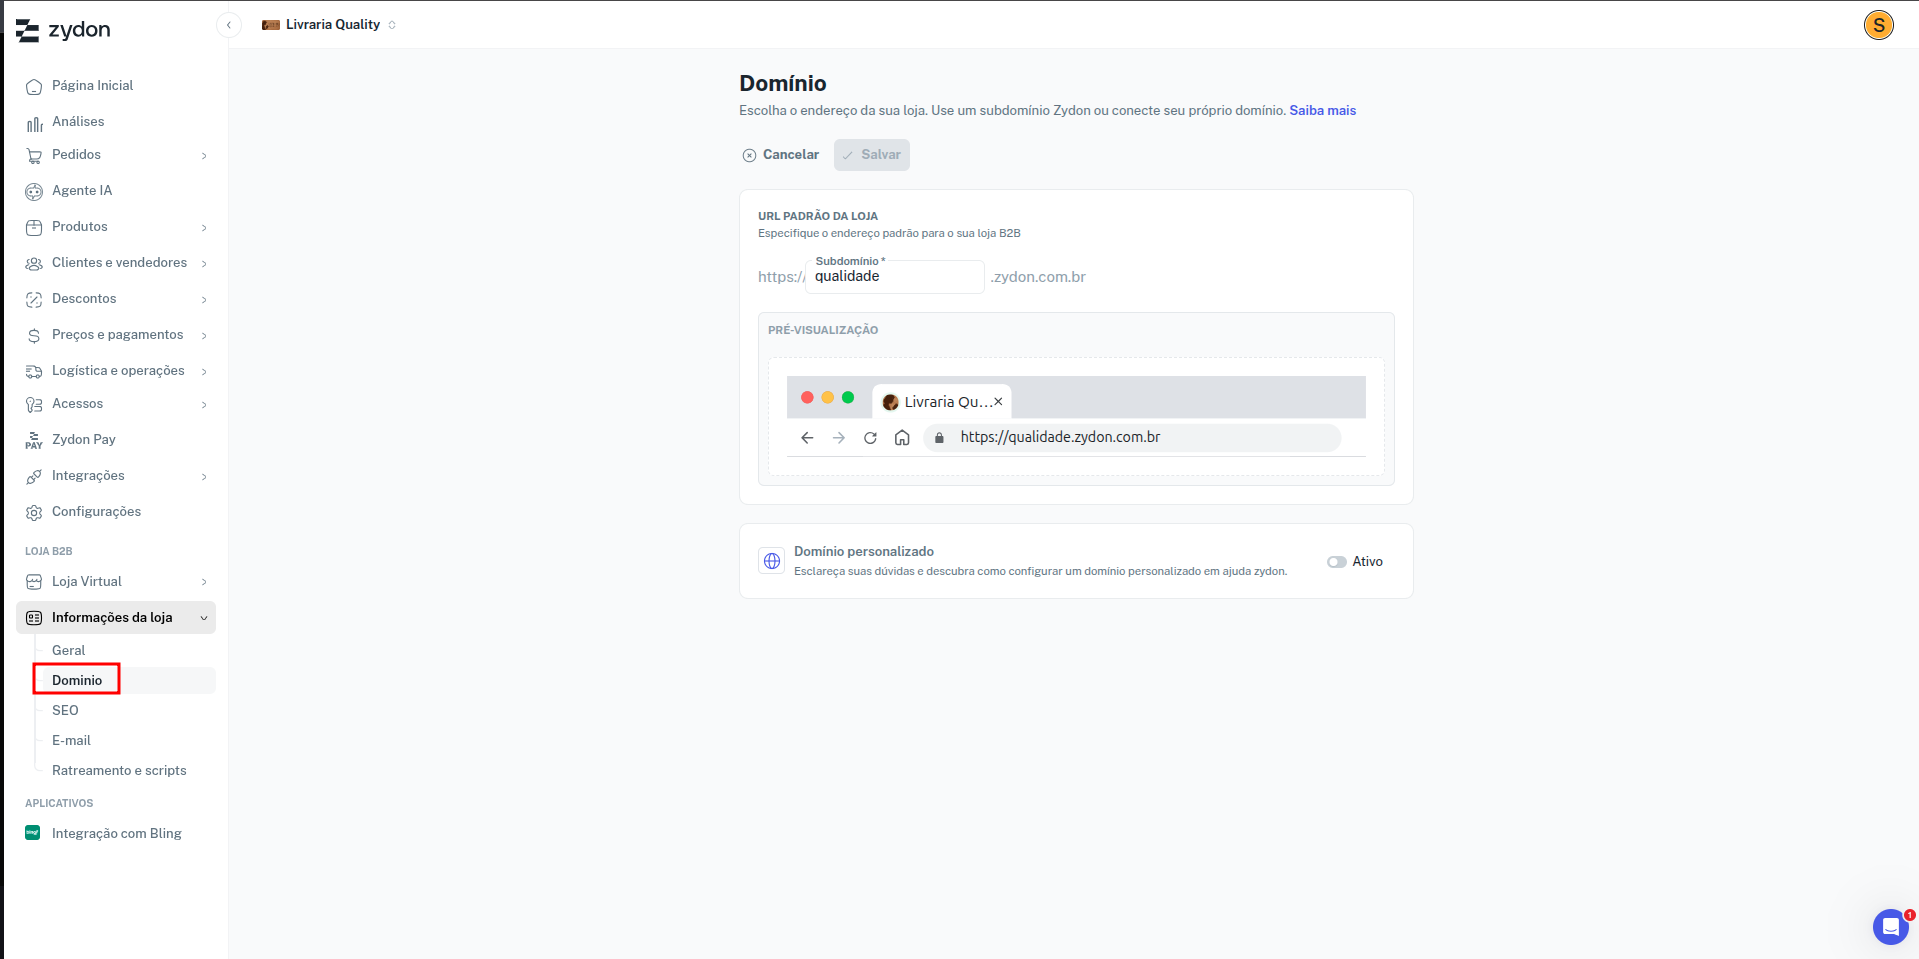This screenshot has height=959, width=1919.
Task: Click the Acessos icon
Action: [x=34, y=404]
